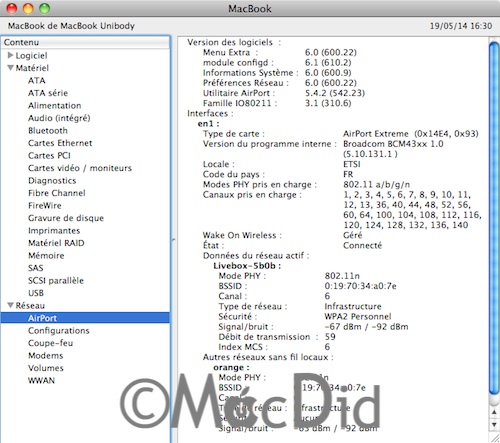Image resolution: width=500 pixels, height=443 pixels.
Task: Click the yellow minimize window button
Action: 28,8
